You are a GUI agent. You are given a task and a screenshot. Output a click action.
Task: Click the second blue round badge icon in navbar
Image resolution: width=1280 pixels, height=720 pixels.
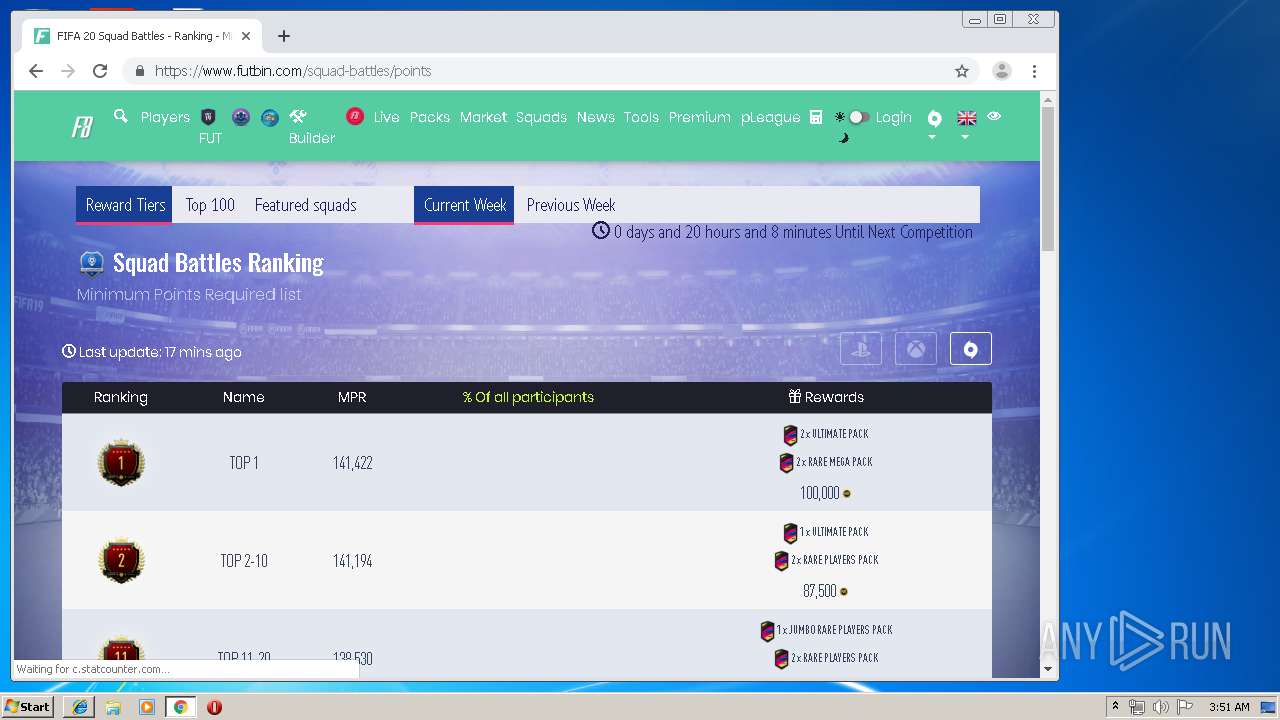pos(270,117)
